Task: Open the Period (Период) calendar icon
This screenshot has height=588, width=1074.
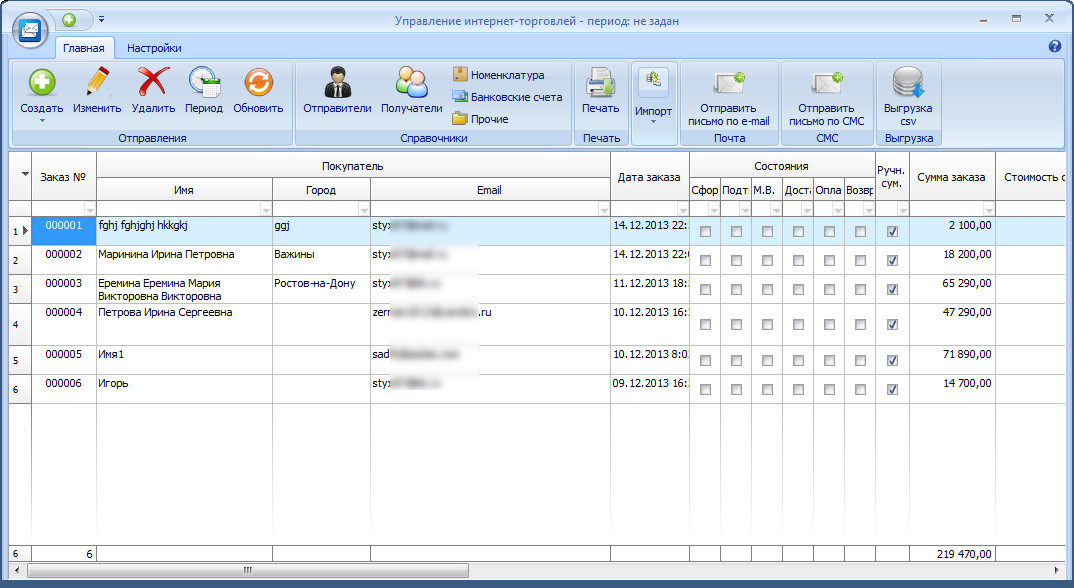Action: [x=204, y=84]
